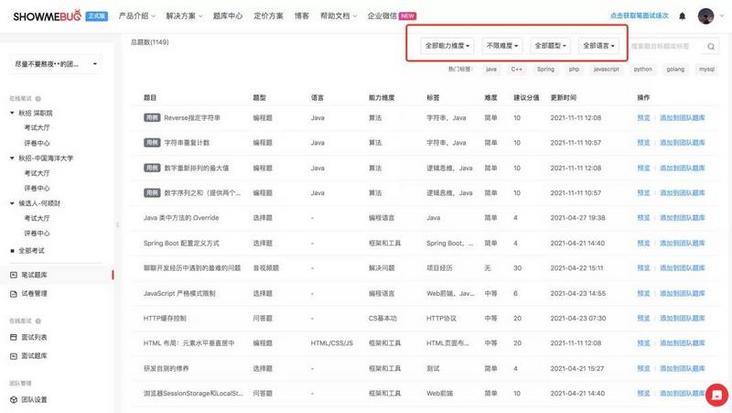The image size is (732, 413).
Task: Collapse the first 秋招 tree node
Action: [12, 113]
